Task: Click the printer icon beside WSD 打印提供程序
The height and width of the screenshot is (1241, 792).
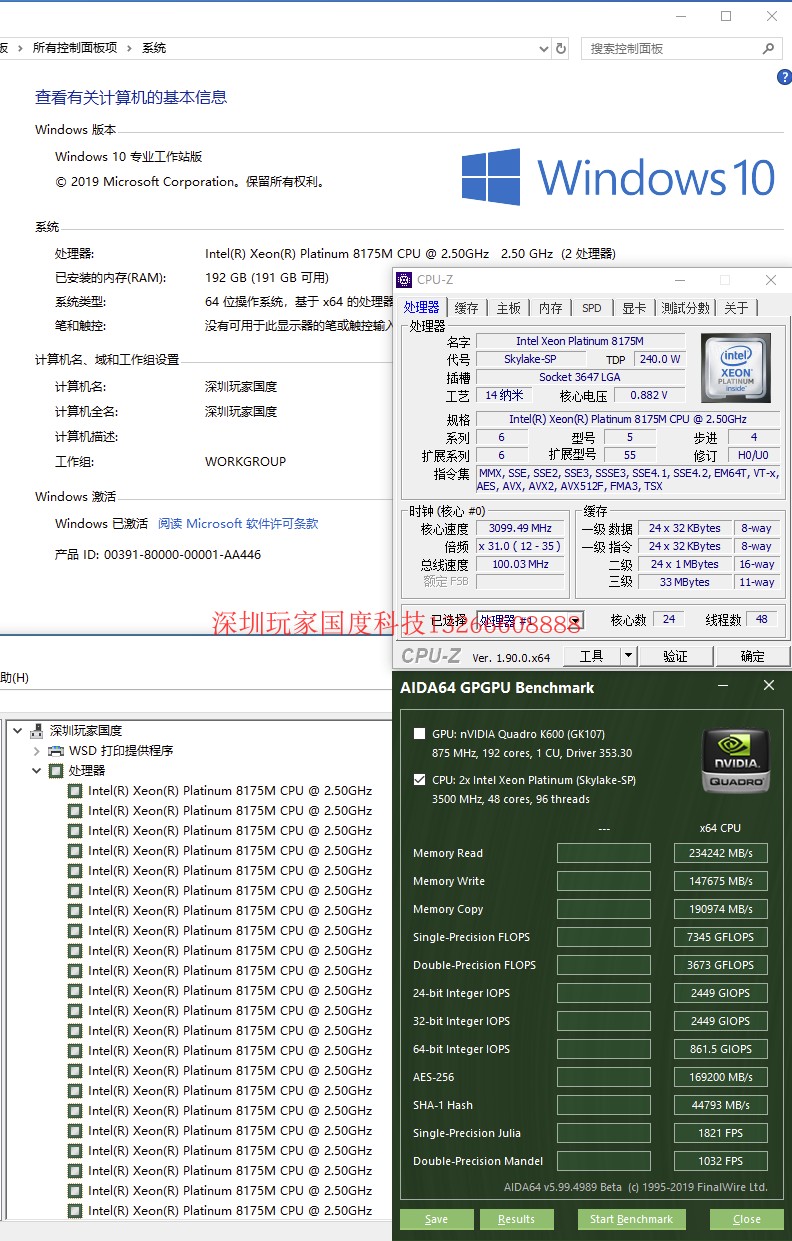Action: click(56, 750)
